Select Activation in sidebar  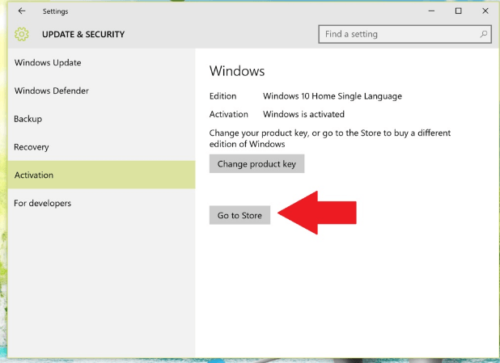pos(101,175)
